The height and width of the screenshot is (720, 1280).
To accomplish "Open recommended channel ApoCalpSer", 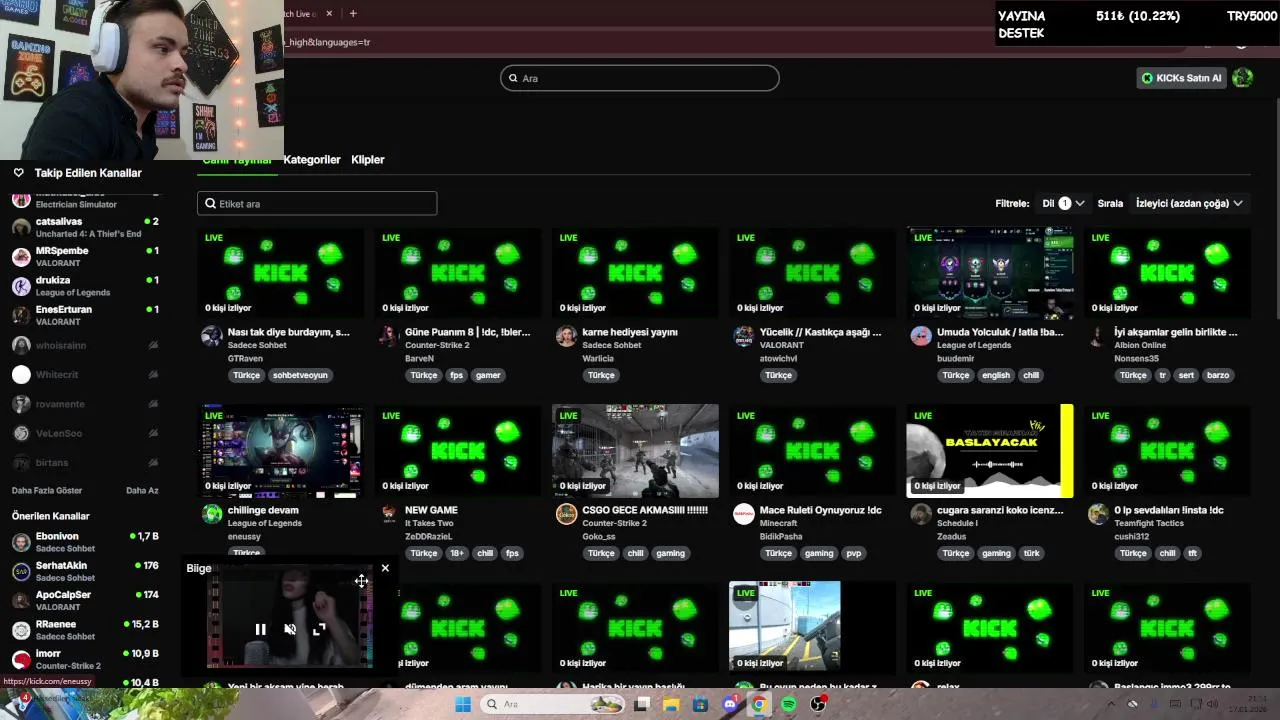I will [x=85, y=600].
